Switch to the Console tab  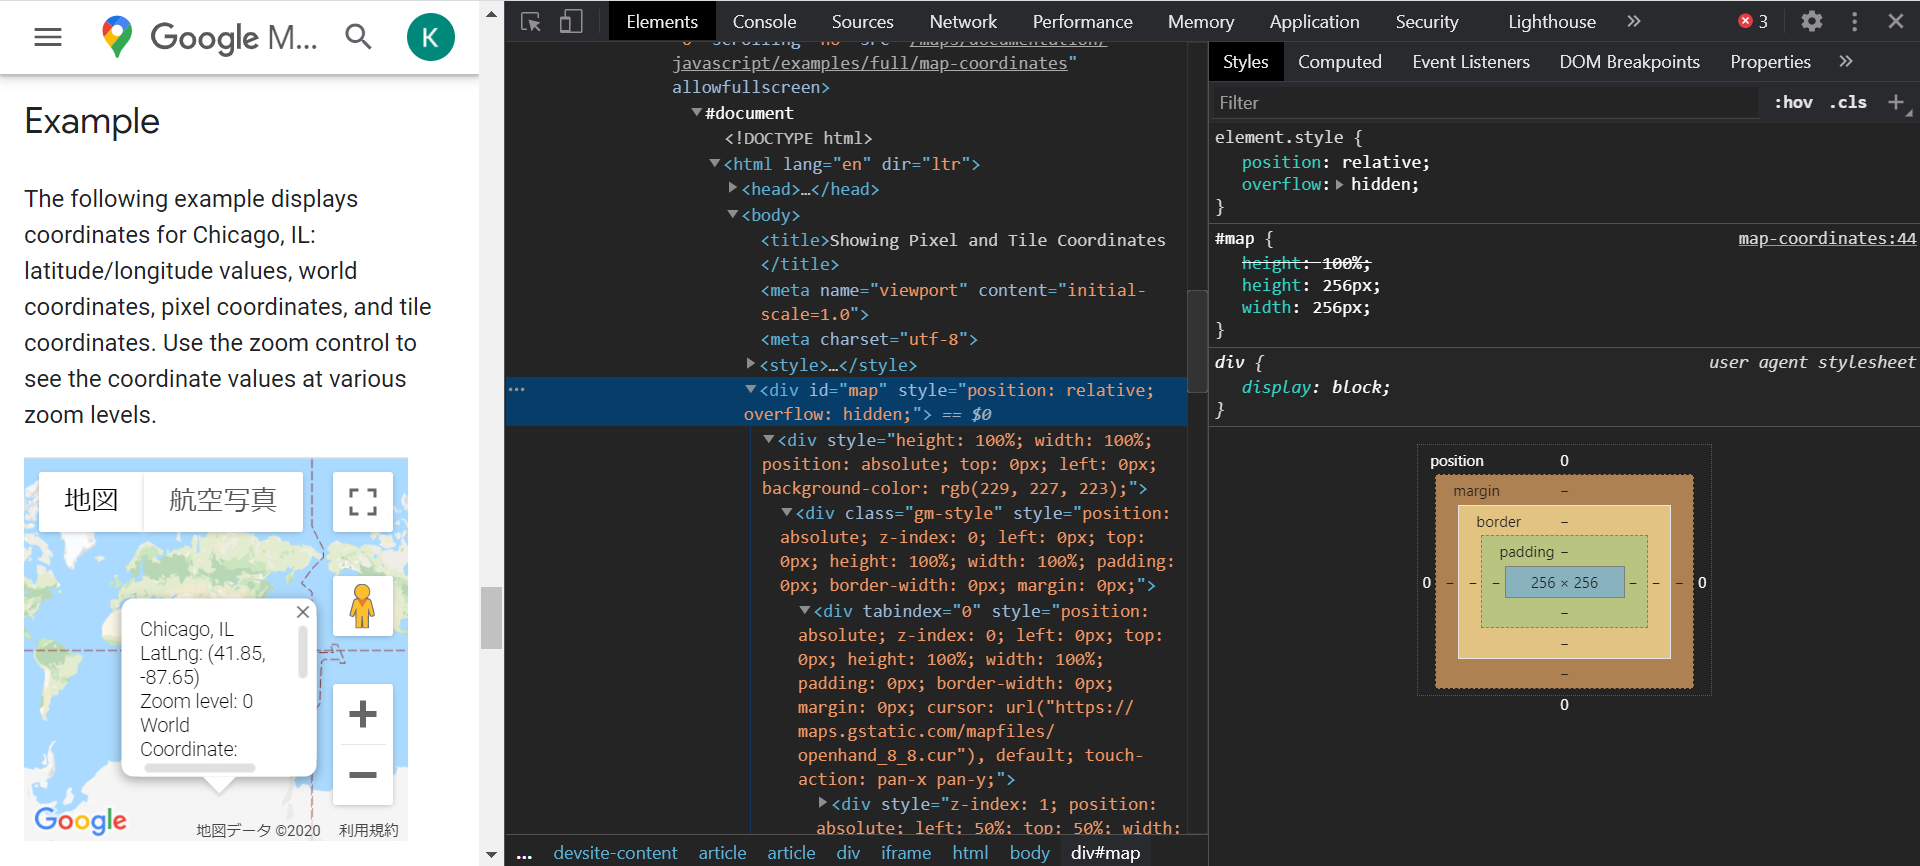pyautogui.click(x=764, y=21)
